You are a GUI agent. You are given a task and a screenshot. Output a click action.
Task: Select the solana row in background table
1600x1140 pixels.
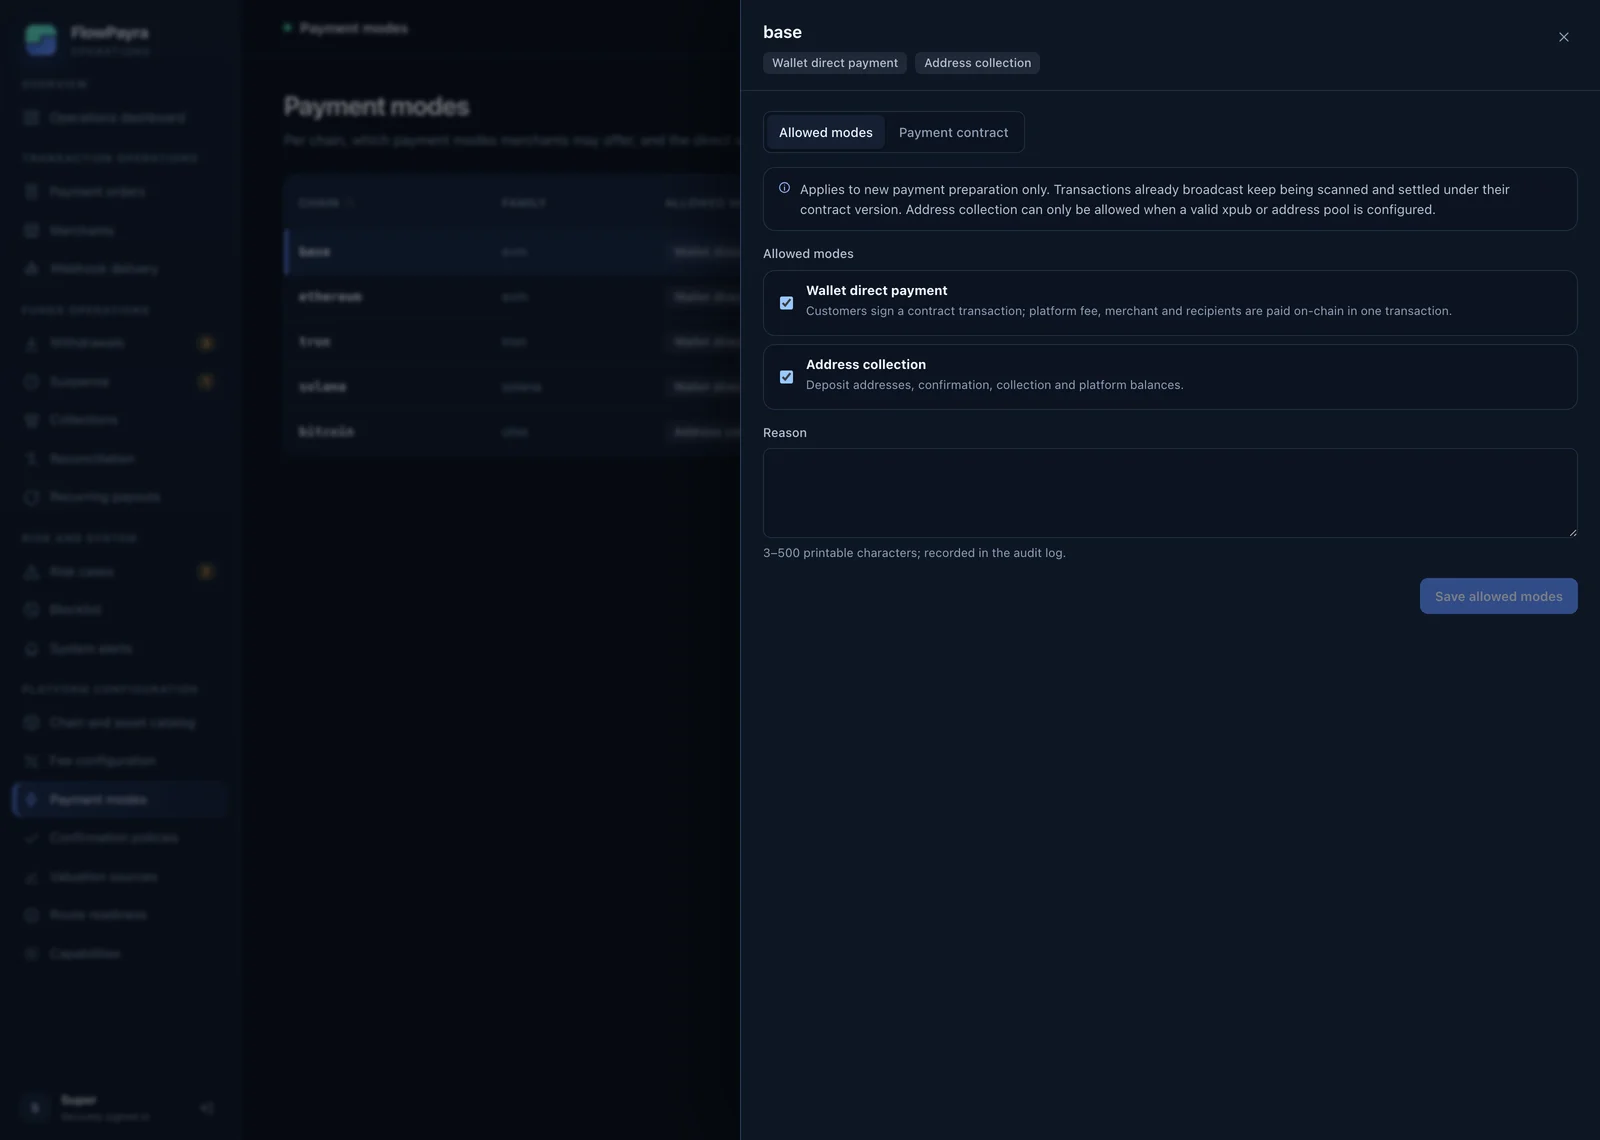click(x=512, y=387)
